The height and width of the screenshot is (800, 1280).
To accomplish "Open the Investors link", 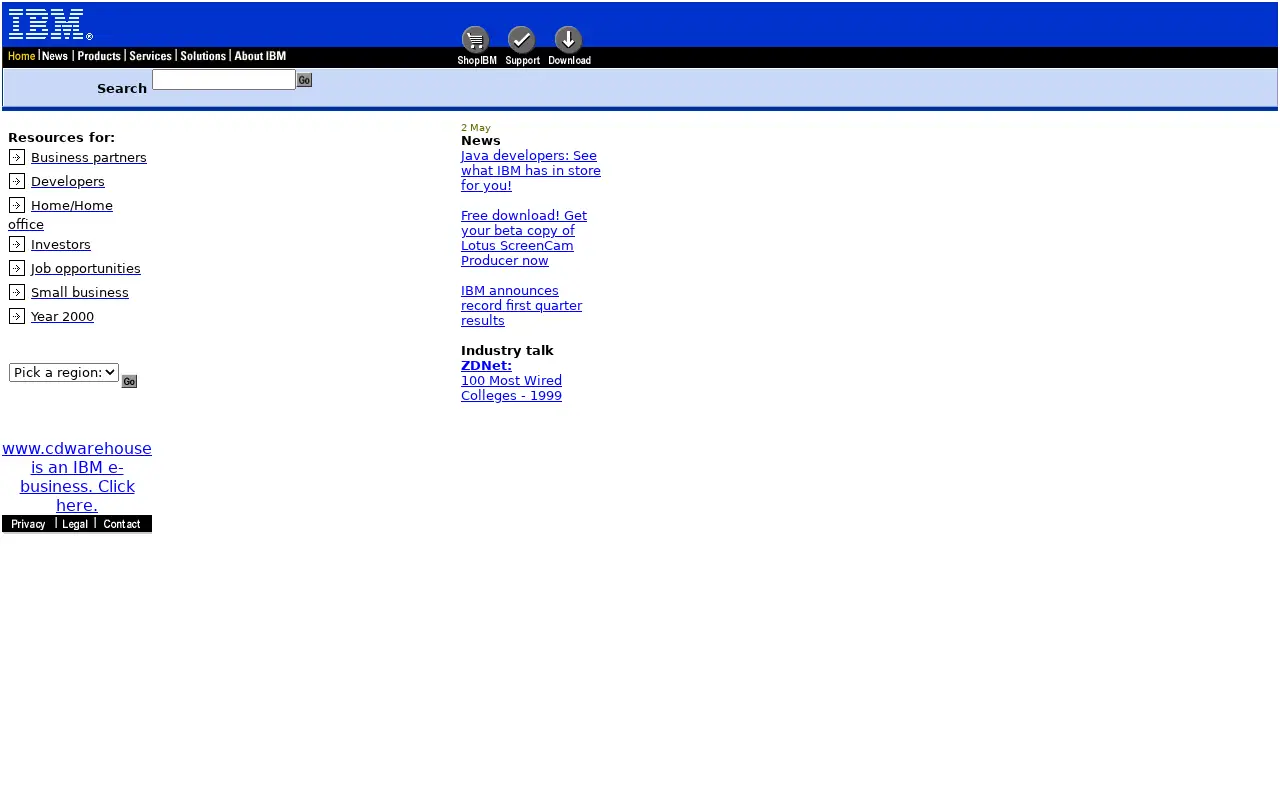I will tap(61, 244).
